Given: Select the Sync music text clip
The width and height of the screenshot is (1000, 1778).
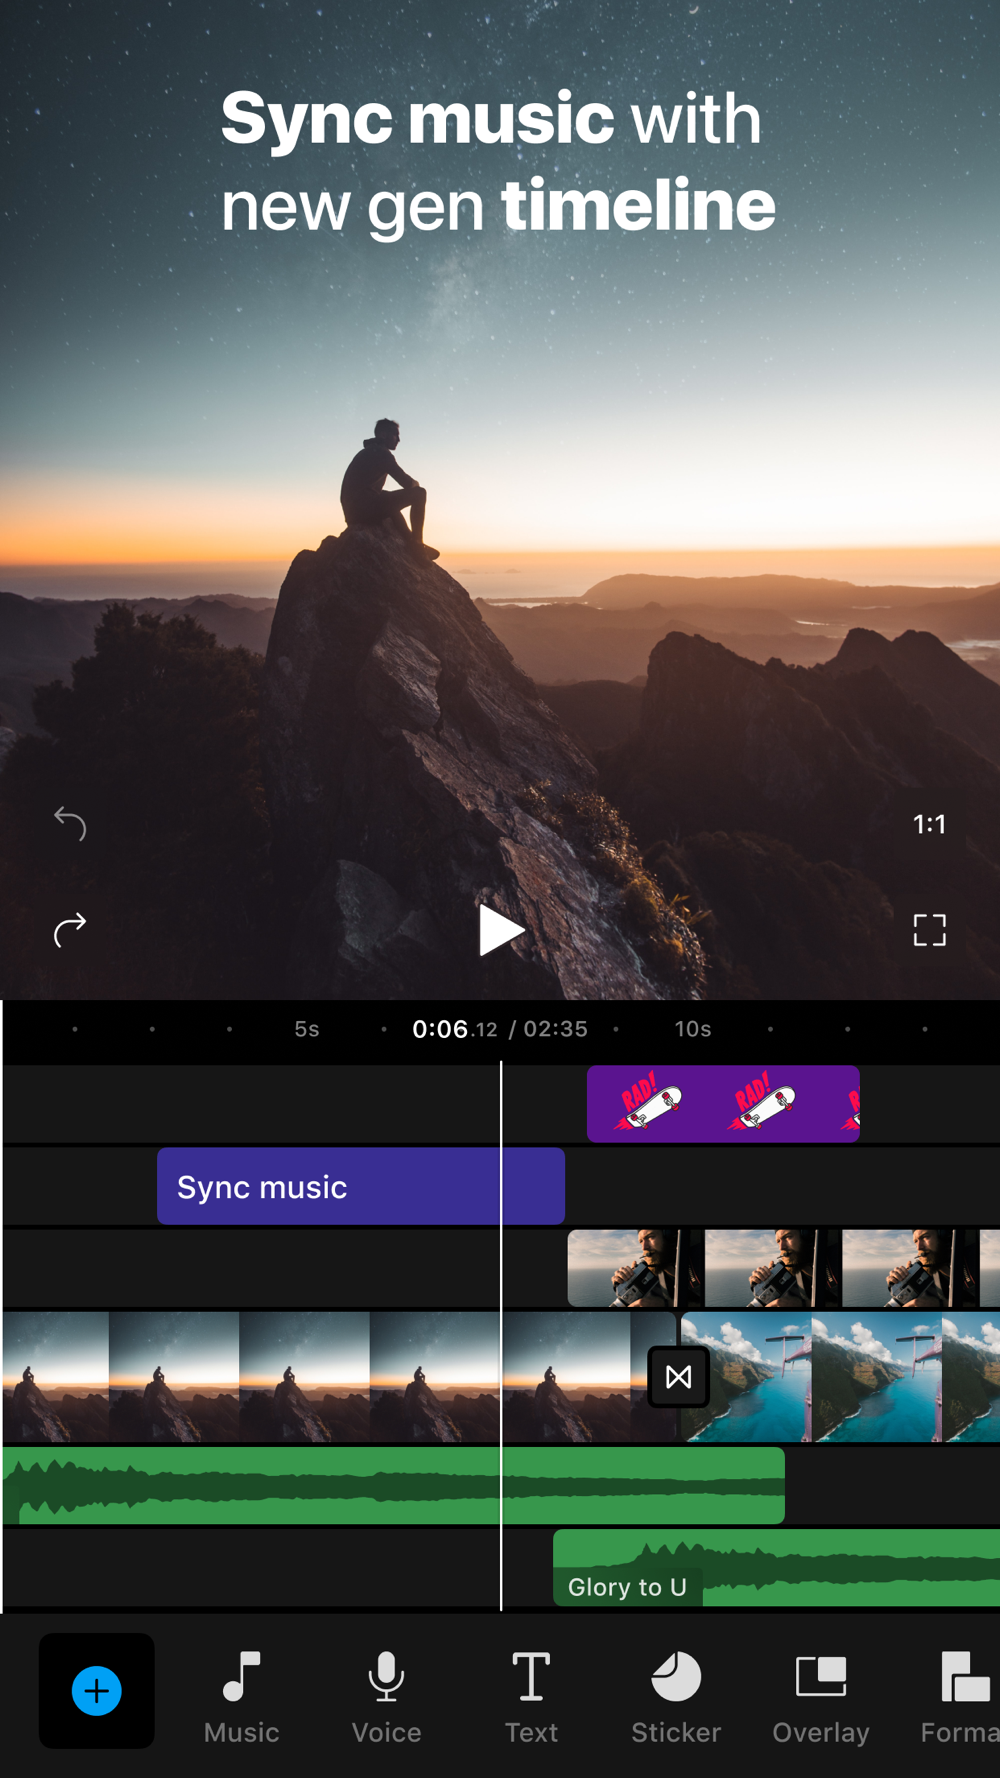Looking at the screenshot, I should (x=361, y=1186).
